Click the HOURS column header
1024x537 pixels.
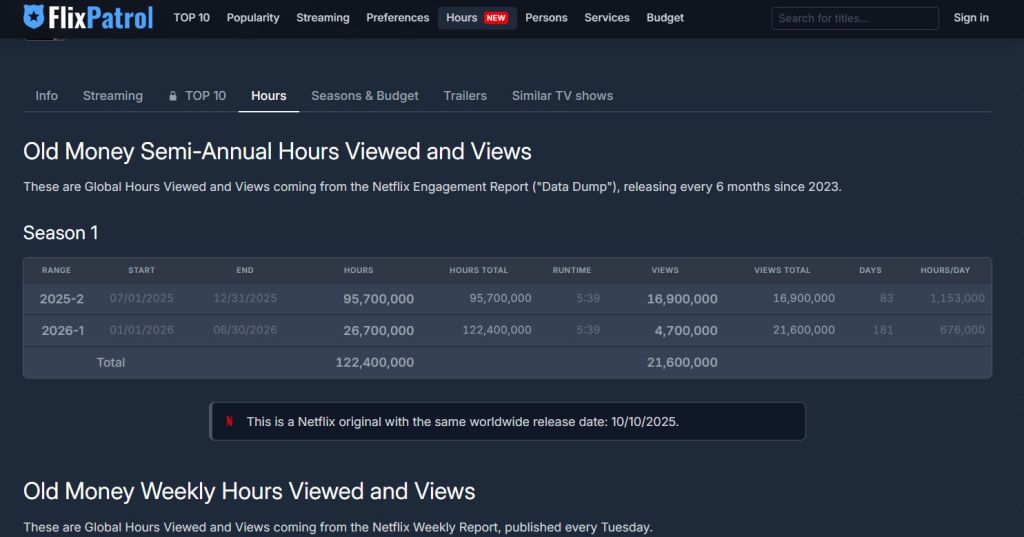pos(359,270)
